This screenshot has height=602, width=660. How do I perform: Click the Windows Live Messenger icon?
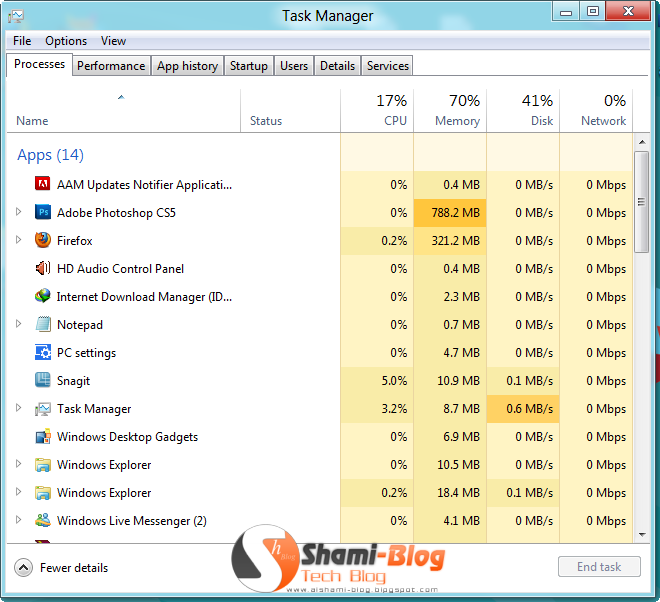click(x=43, y=521)
